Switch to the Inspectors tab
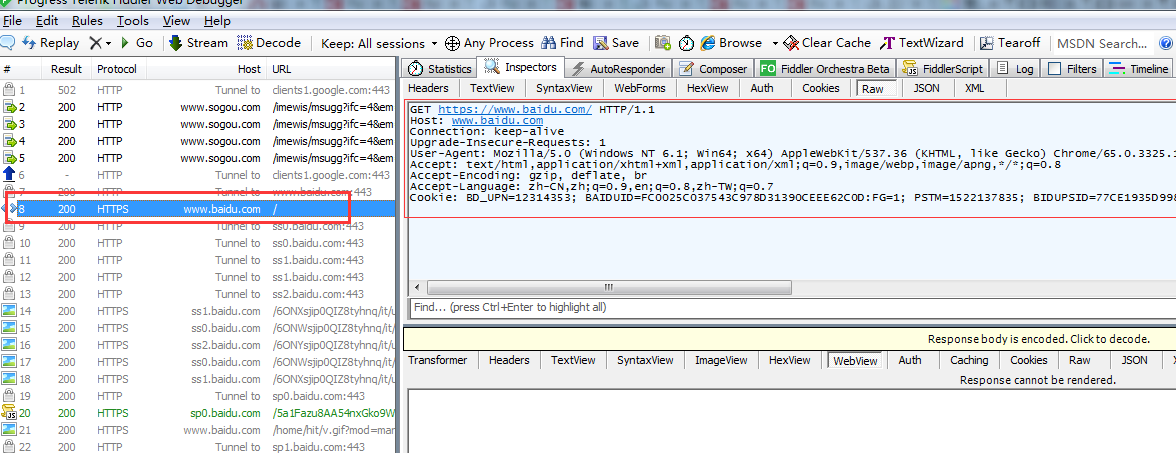1176x453 pixels. point(521,68)
